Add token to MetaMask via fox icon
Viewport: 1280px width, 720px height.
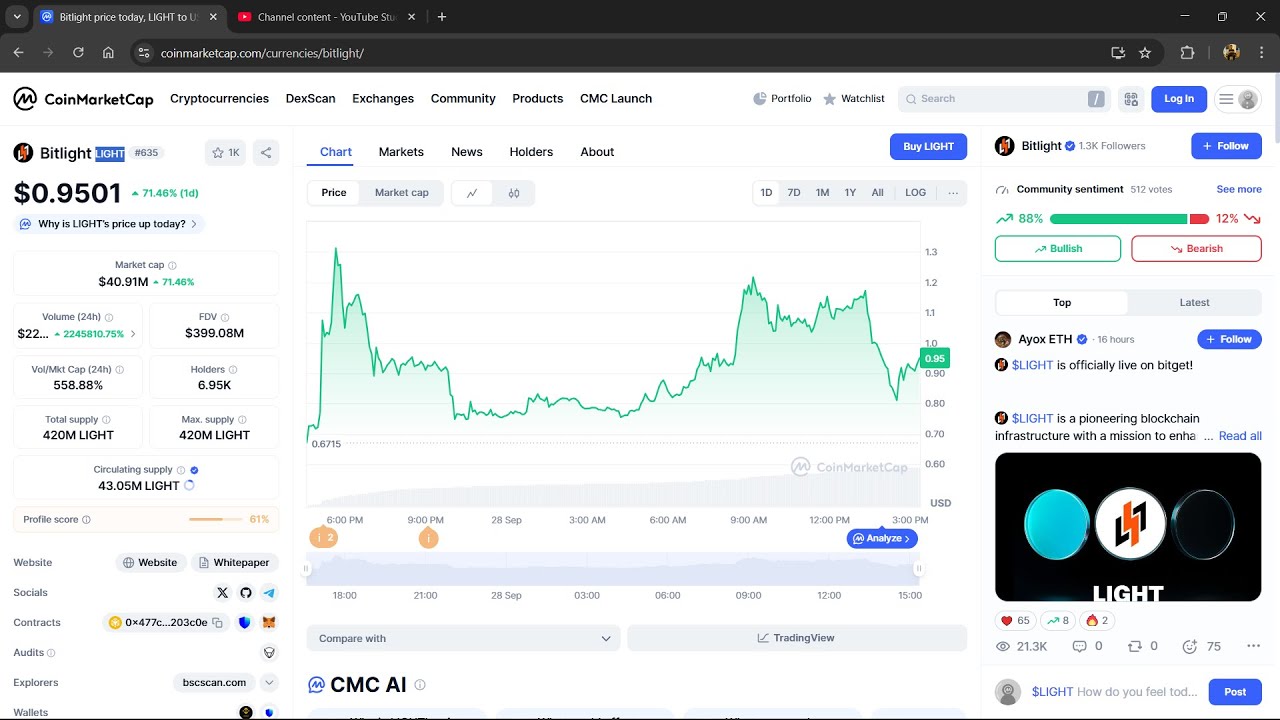(x=269, y=623)
